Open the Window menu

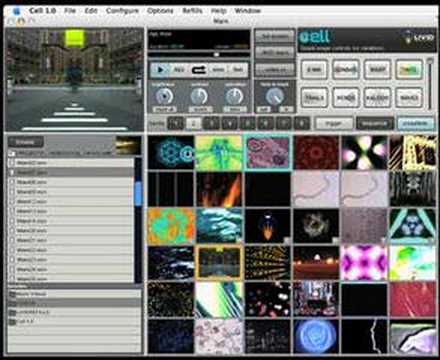247,11
